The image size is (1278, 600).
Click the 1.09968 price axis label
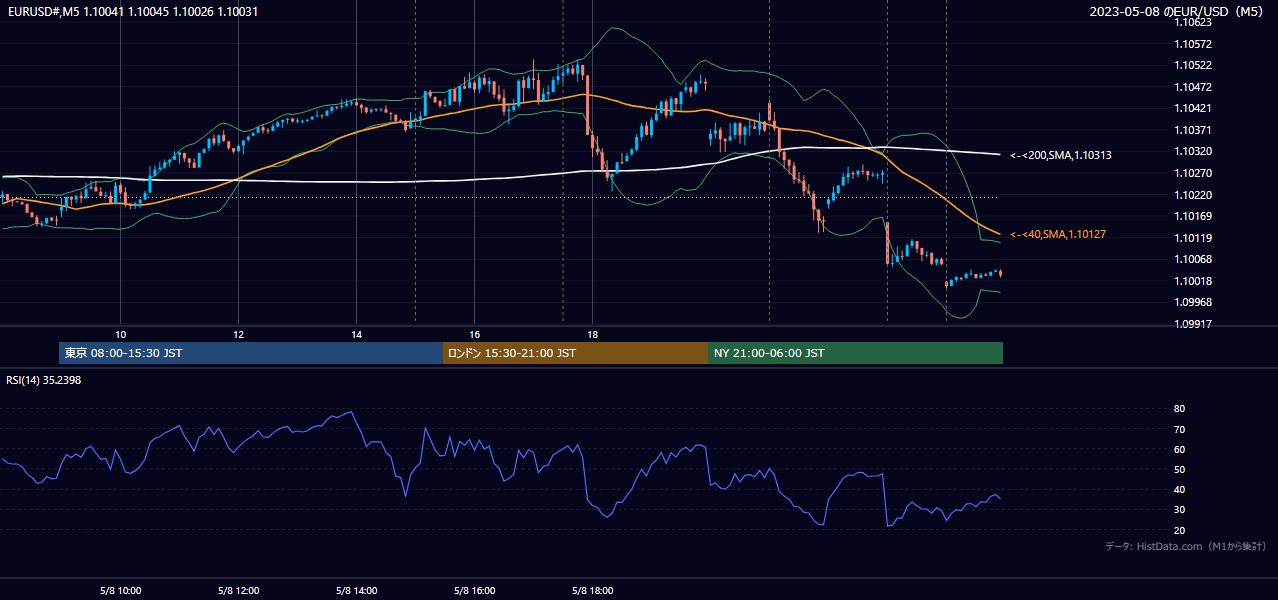1192,302
